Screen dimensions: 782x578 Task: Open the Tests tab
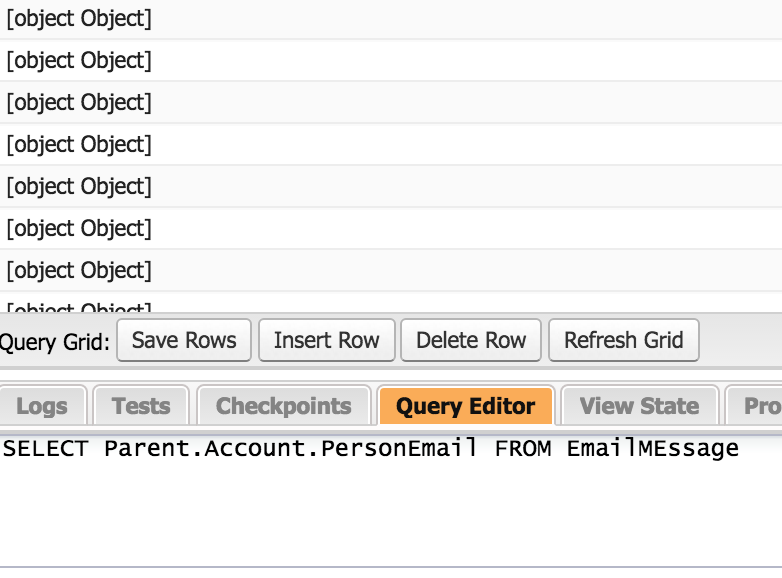click(140, 406)
